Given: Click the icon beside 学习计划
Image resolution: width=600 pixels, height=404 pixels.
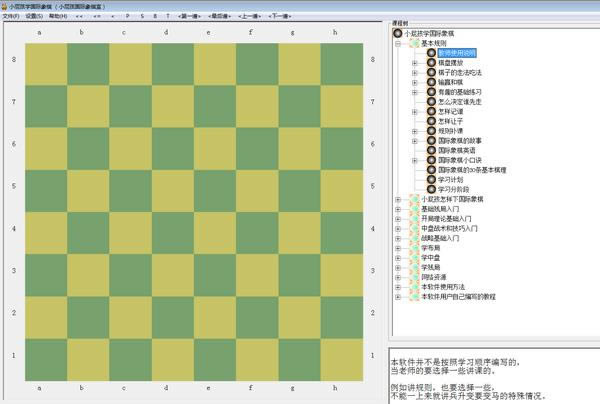Looking at the screenshot, I should pos(431,179).
